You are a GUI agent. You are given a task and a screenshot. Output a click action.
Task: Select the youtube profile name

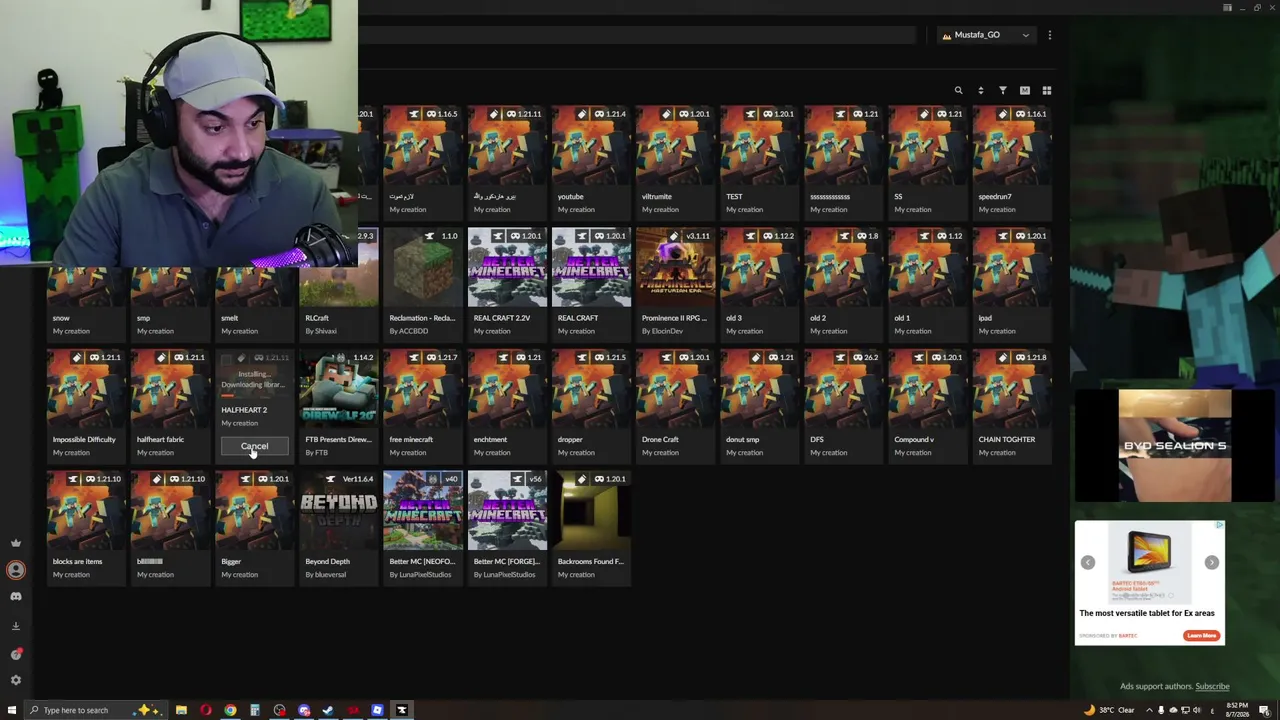(x=570, y=197)
